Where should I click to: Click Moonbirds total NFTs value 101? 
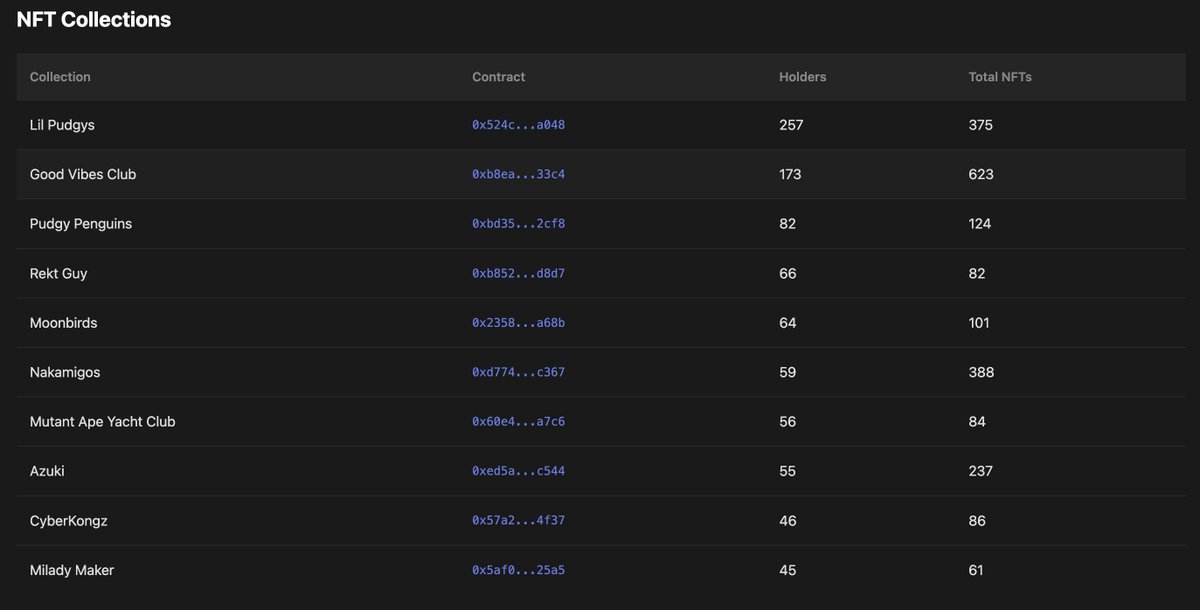click(x=979, y=323)
